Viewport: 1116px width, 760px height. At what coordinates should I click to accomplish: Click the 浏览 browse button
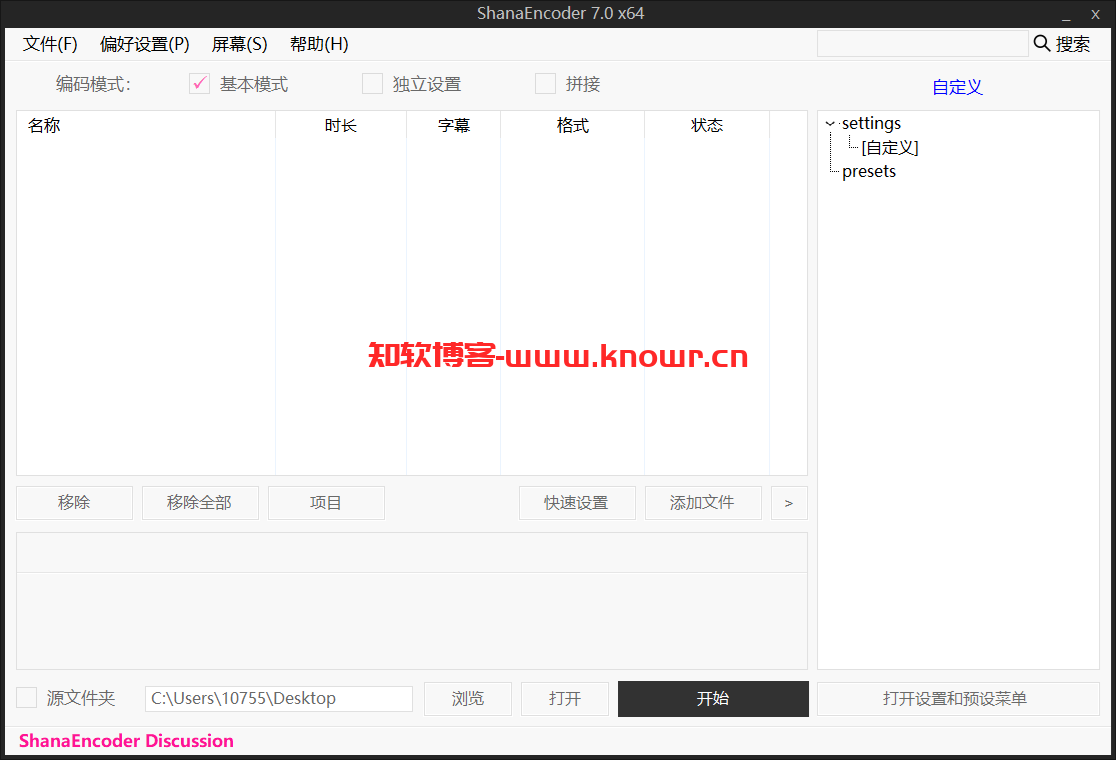[x=468, y=699]
